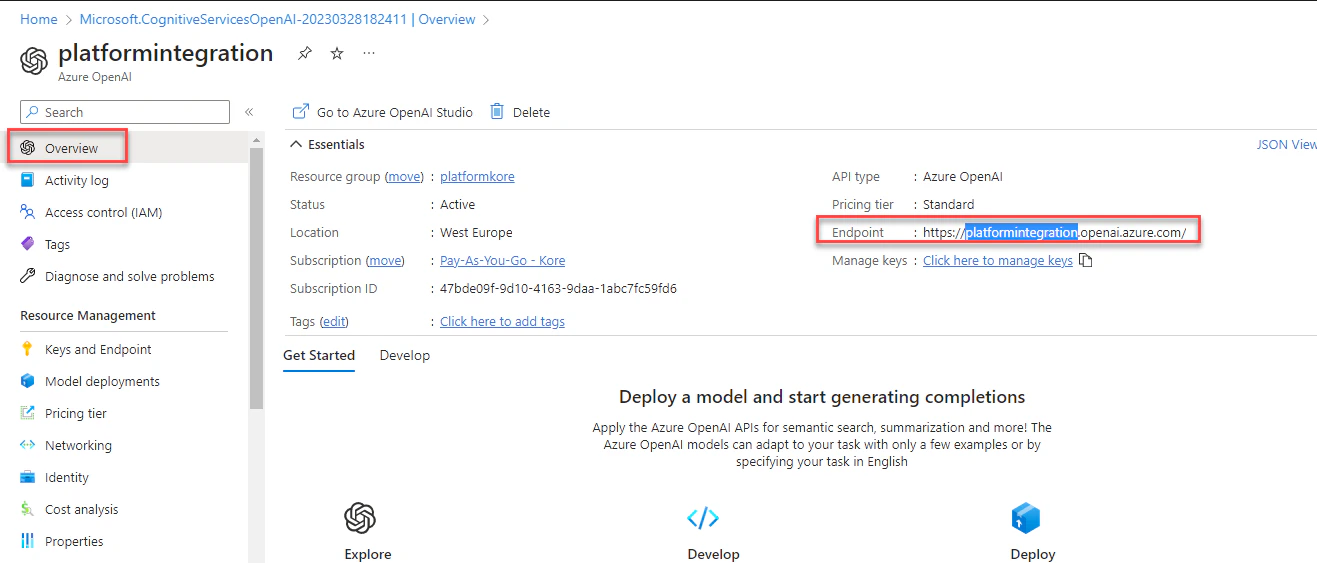Open the Pay-As-You-Go - Kore subscription link

(502, 260)
